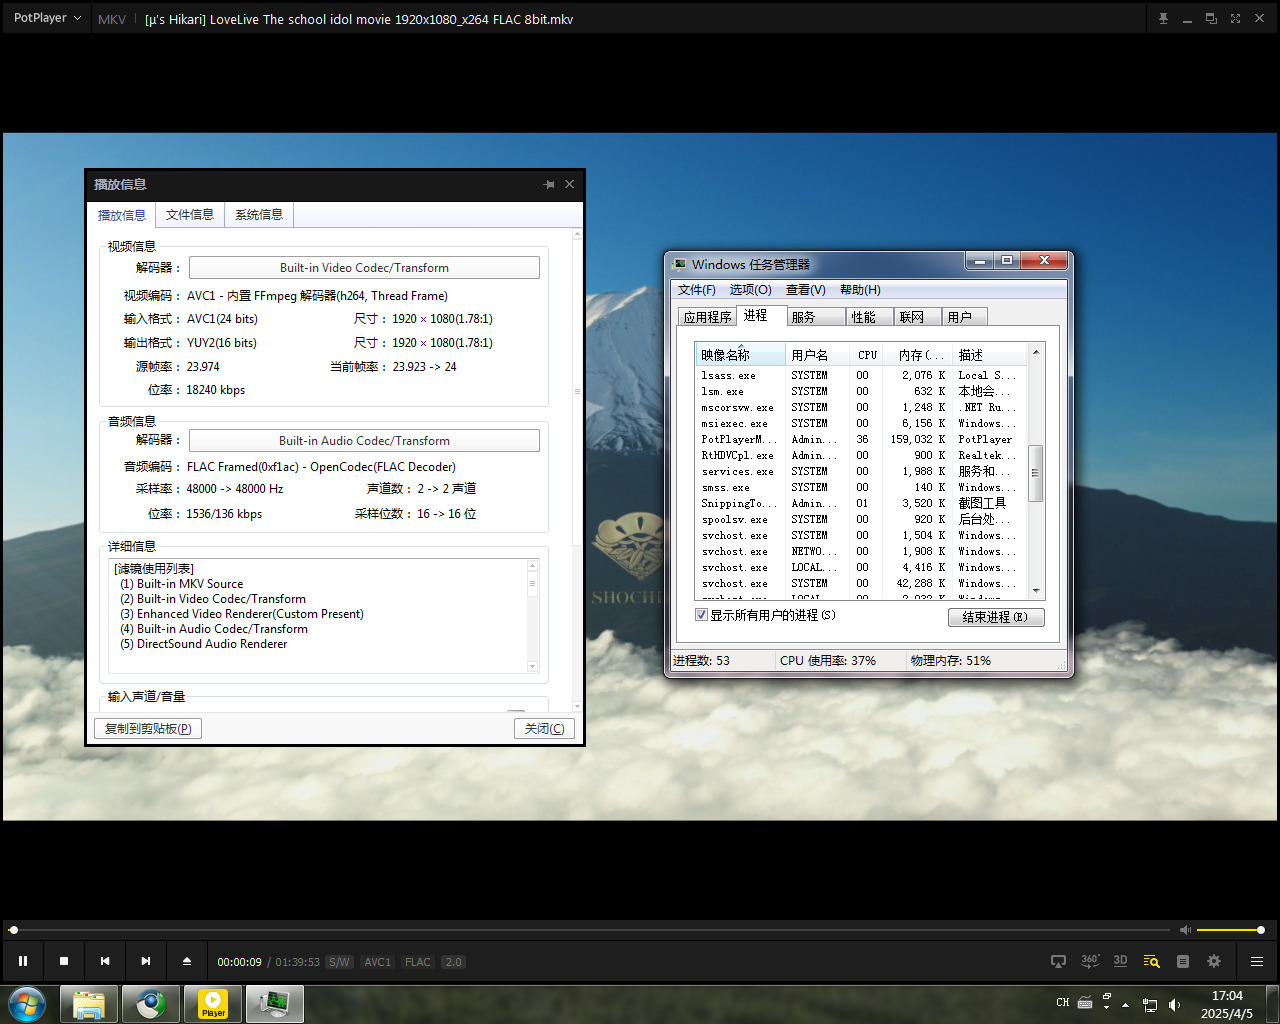
Task: Uncheck 显示所有用户的进程 checkbox
Action: point(702,615)
